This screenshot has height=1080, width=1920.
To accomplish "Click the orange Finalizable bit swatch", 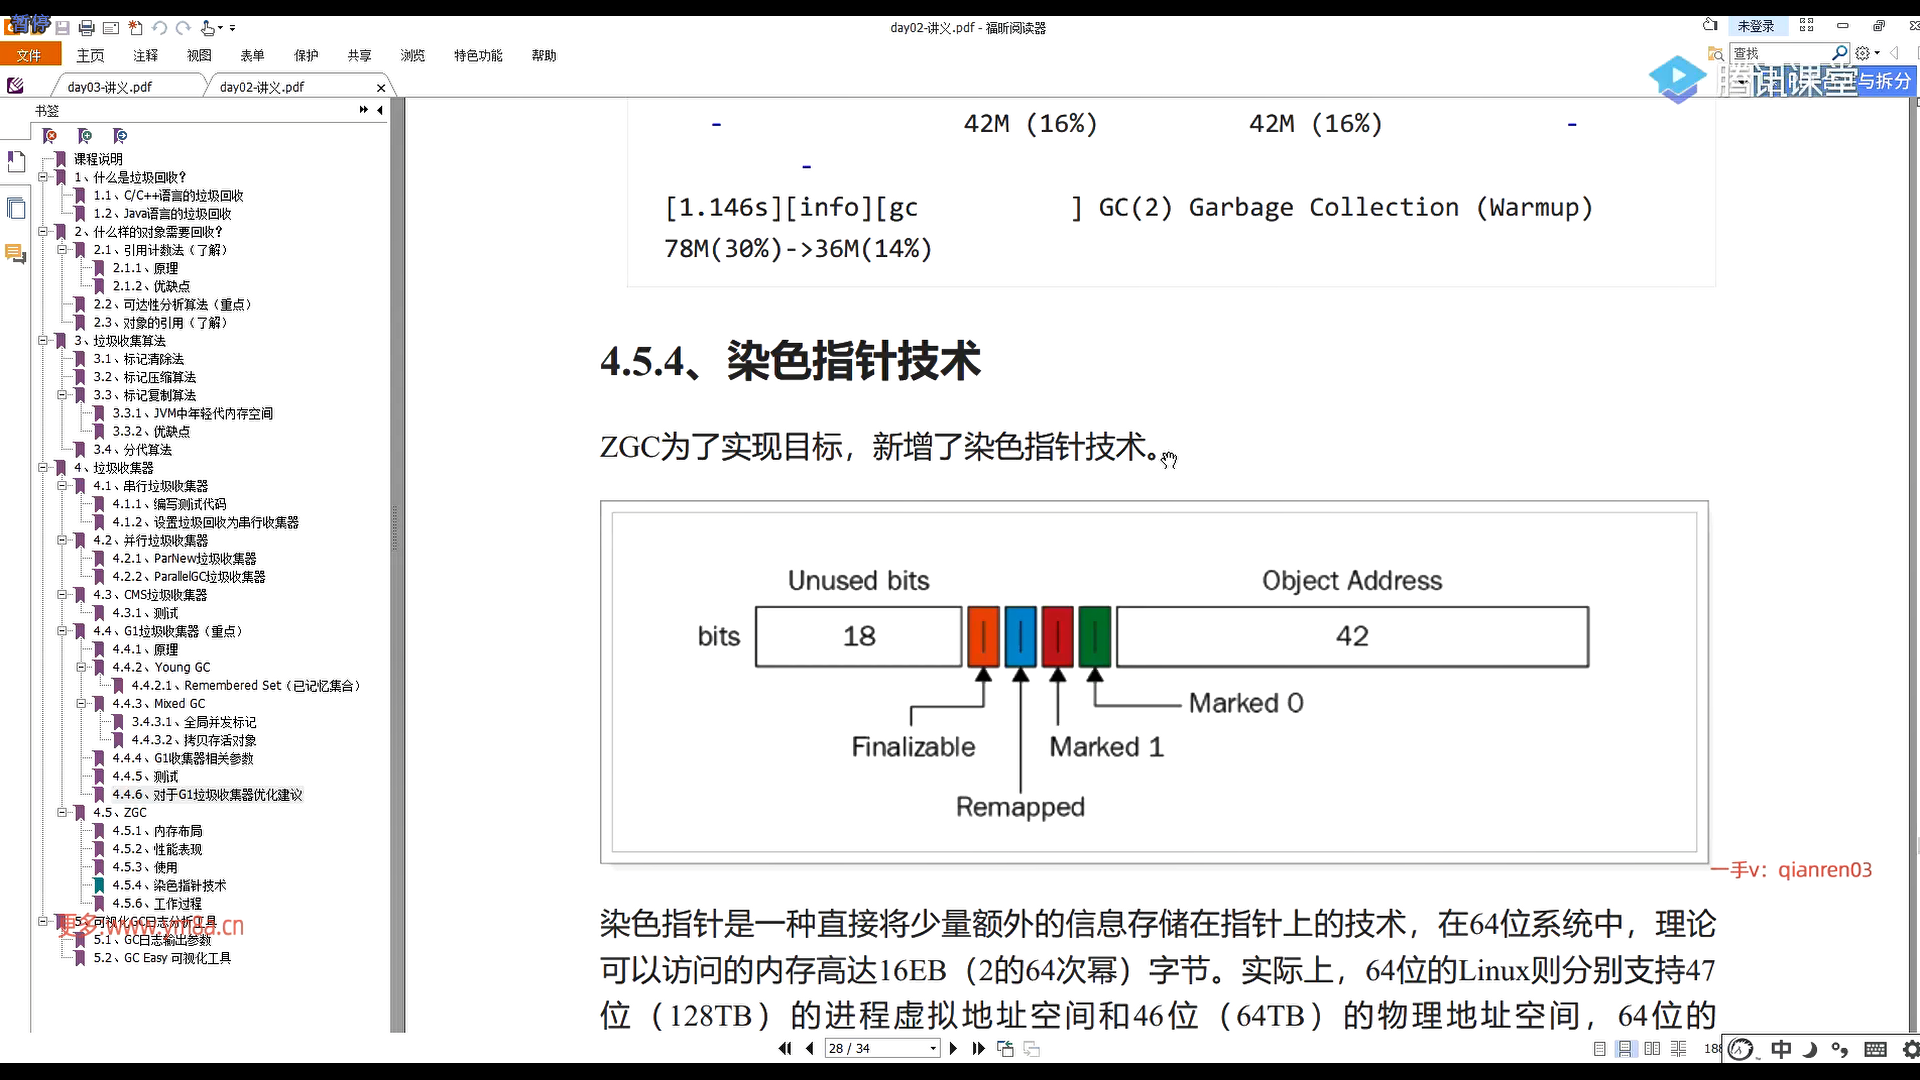I will coord(983,636).
